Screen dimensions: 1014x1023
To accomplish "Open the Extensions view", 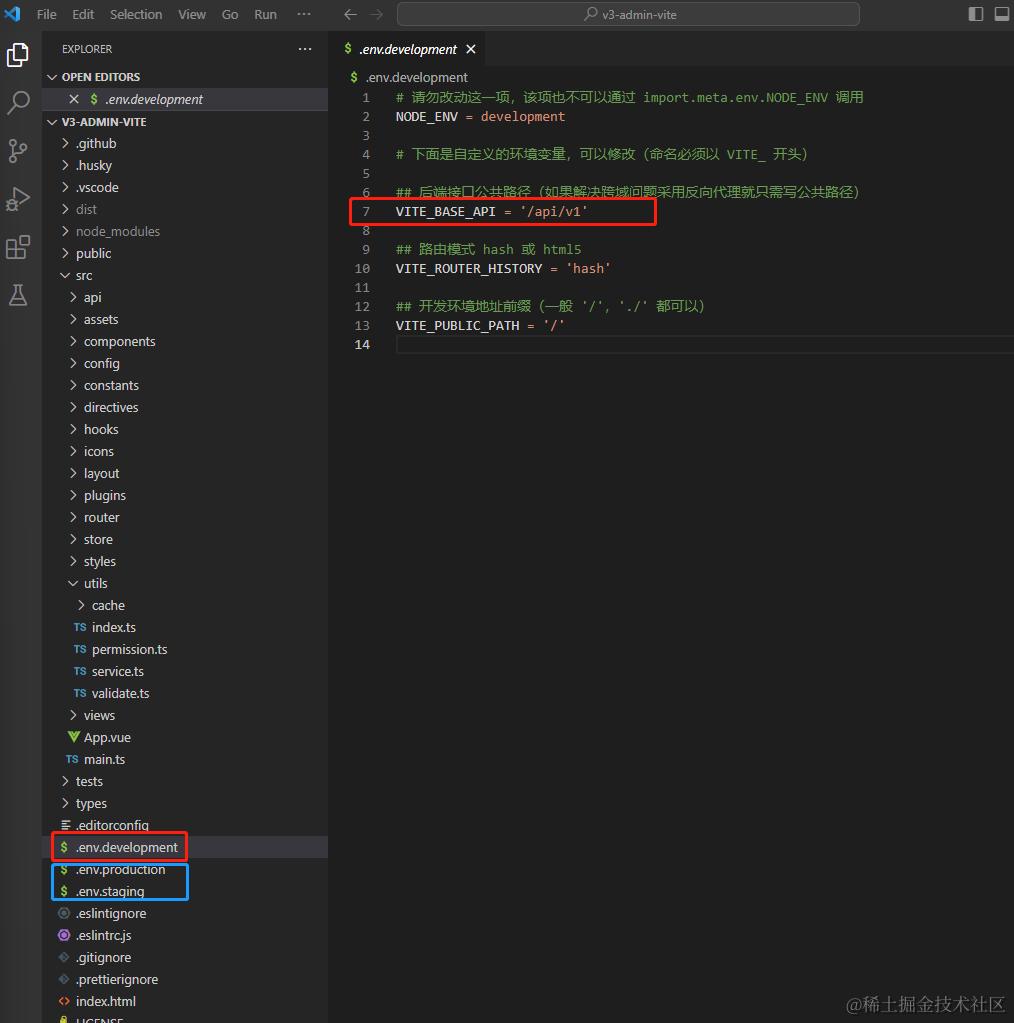I will click(18, 247).
